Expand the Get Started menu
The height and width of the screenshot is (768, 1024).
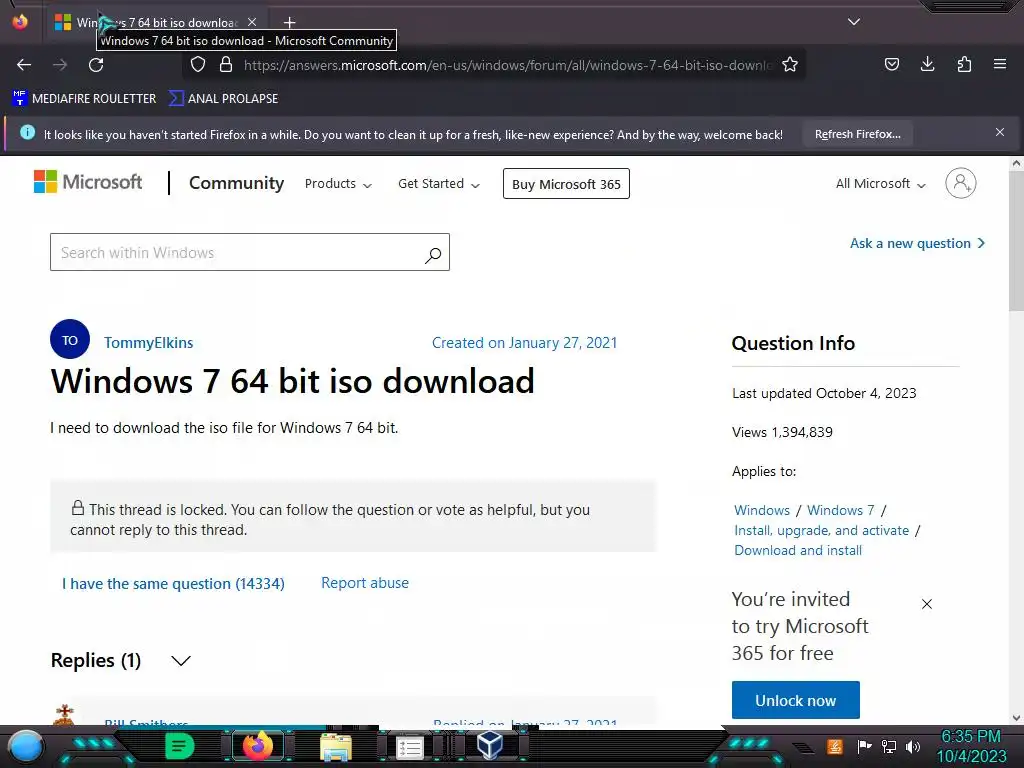tap(439, 184)
